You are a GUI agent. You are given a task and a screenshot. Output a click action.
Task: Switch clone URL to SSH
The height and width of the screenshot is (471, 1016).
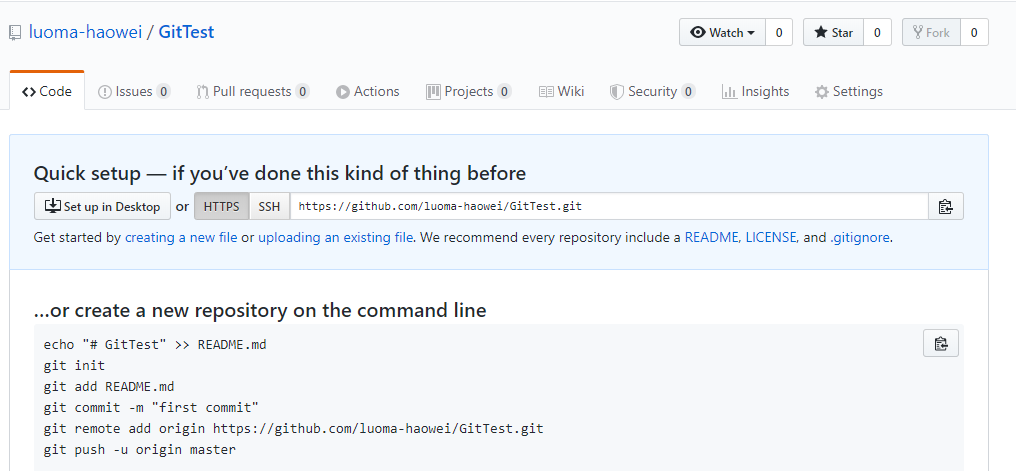[270, 207]
